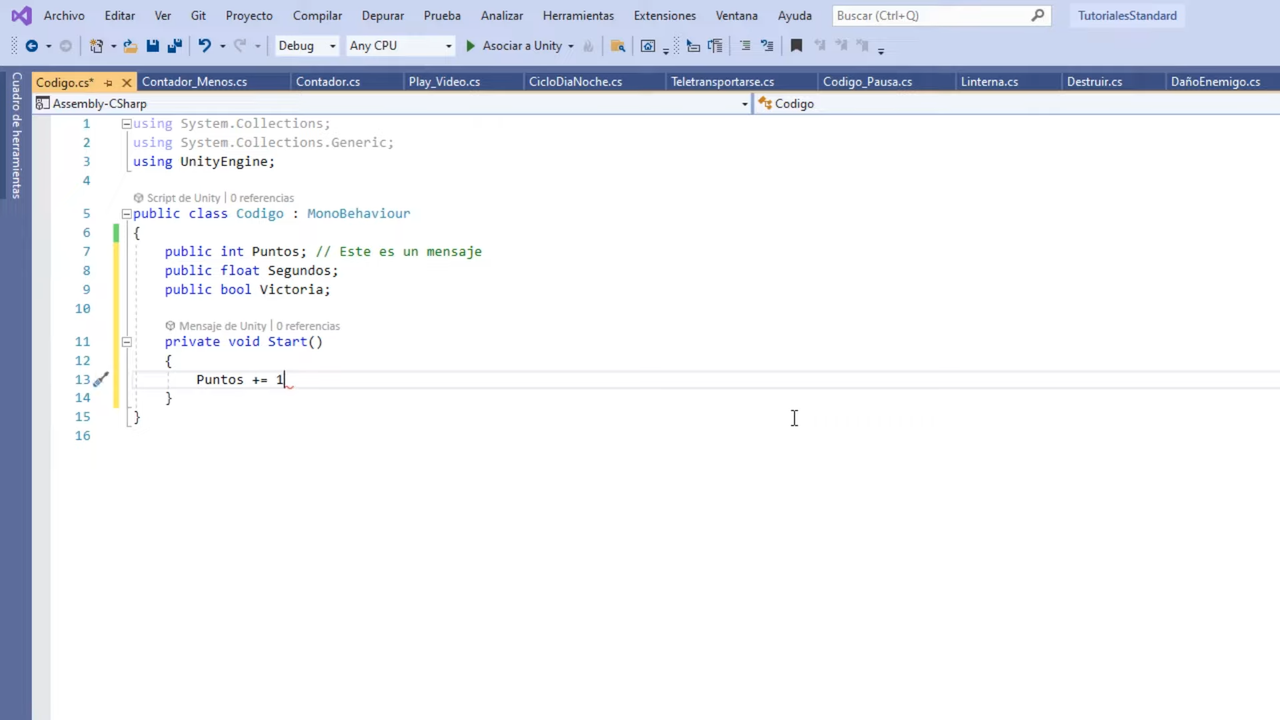Open the Herramientas menu

(578, 15)
